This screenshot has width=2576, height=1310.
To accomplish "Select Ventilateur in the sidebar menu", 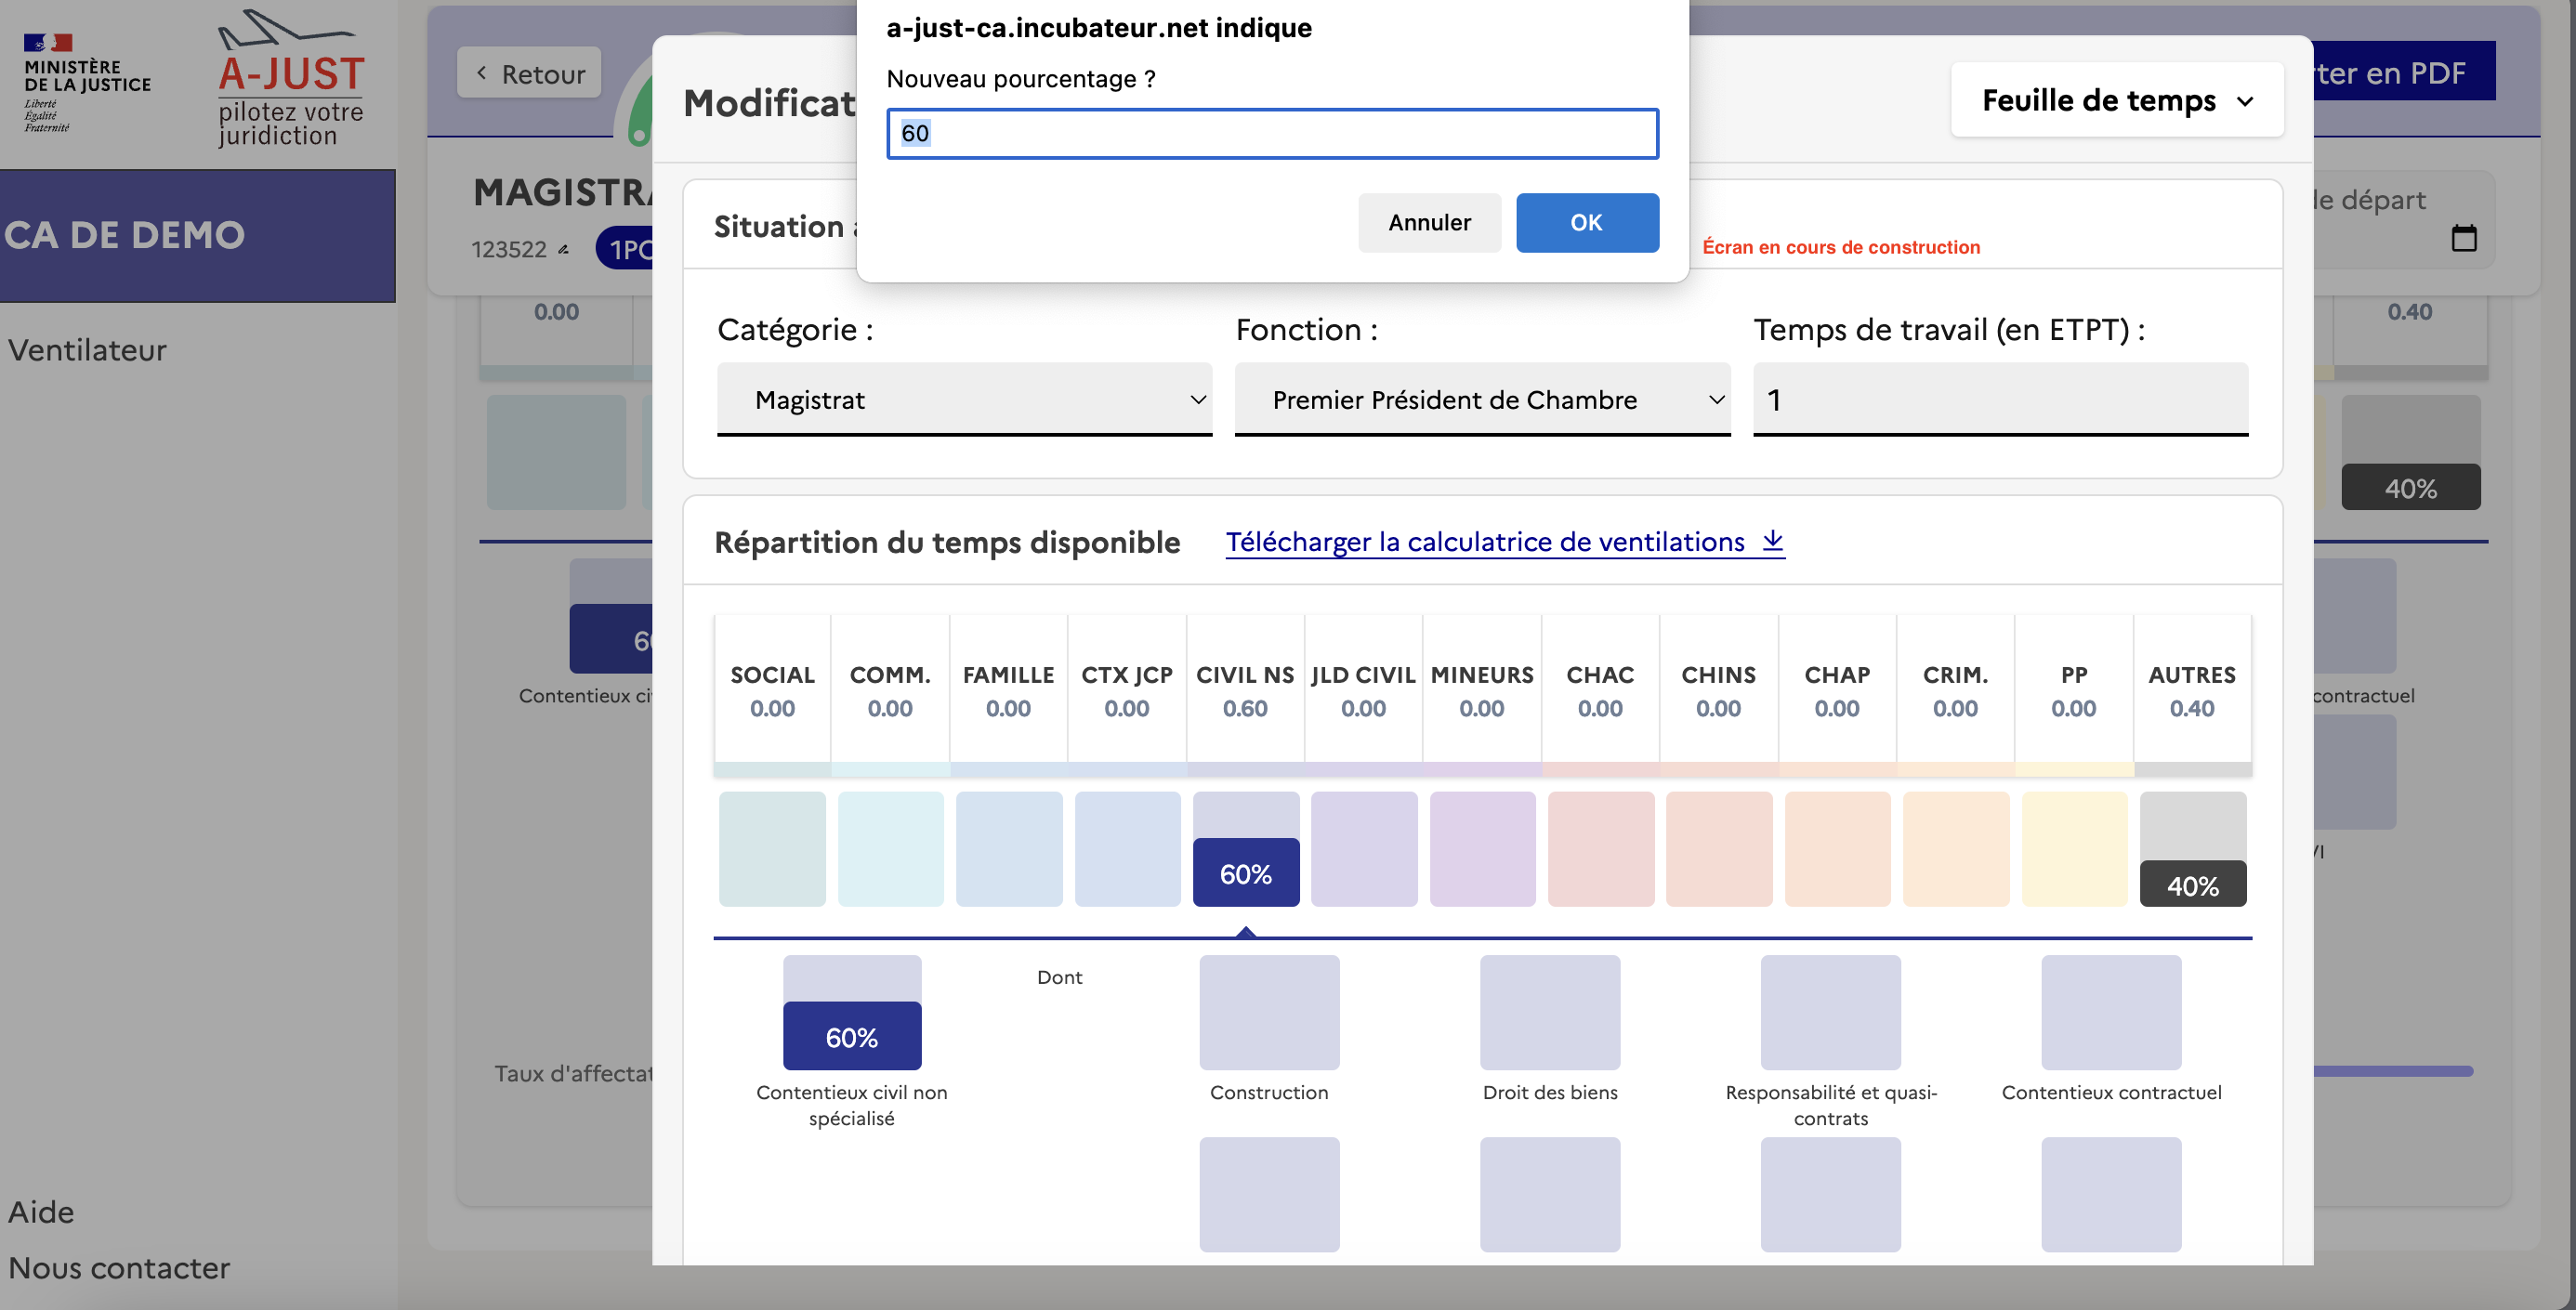I will 87,350.
